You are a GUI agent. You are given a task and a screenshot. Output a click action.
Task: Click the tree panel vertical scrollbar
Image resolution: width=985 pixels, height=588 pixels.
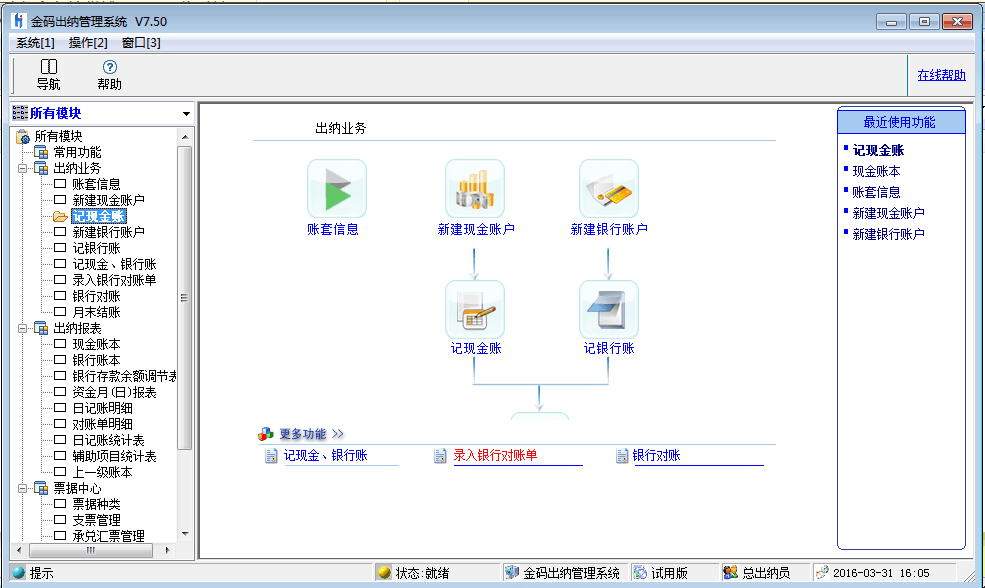[184, 297]
